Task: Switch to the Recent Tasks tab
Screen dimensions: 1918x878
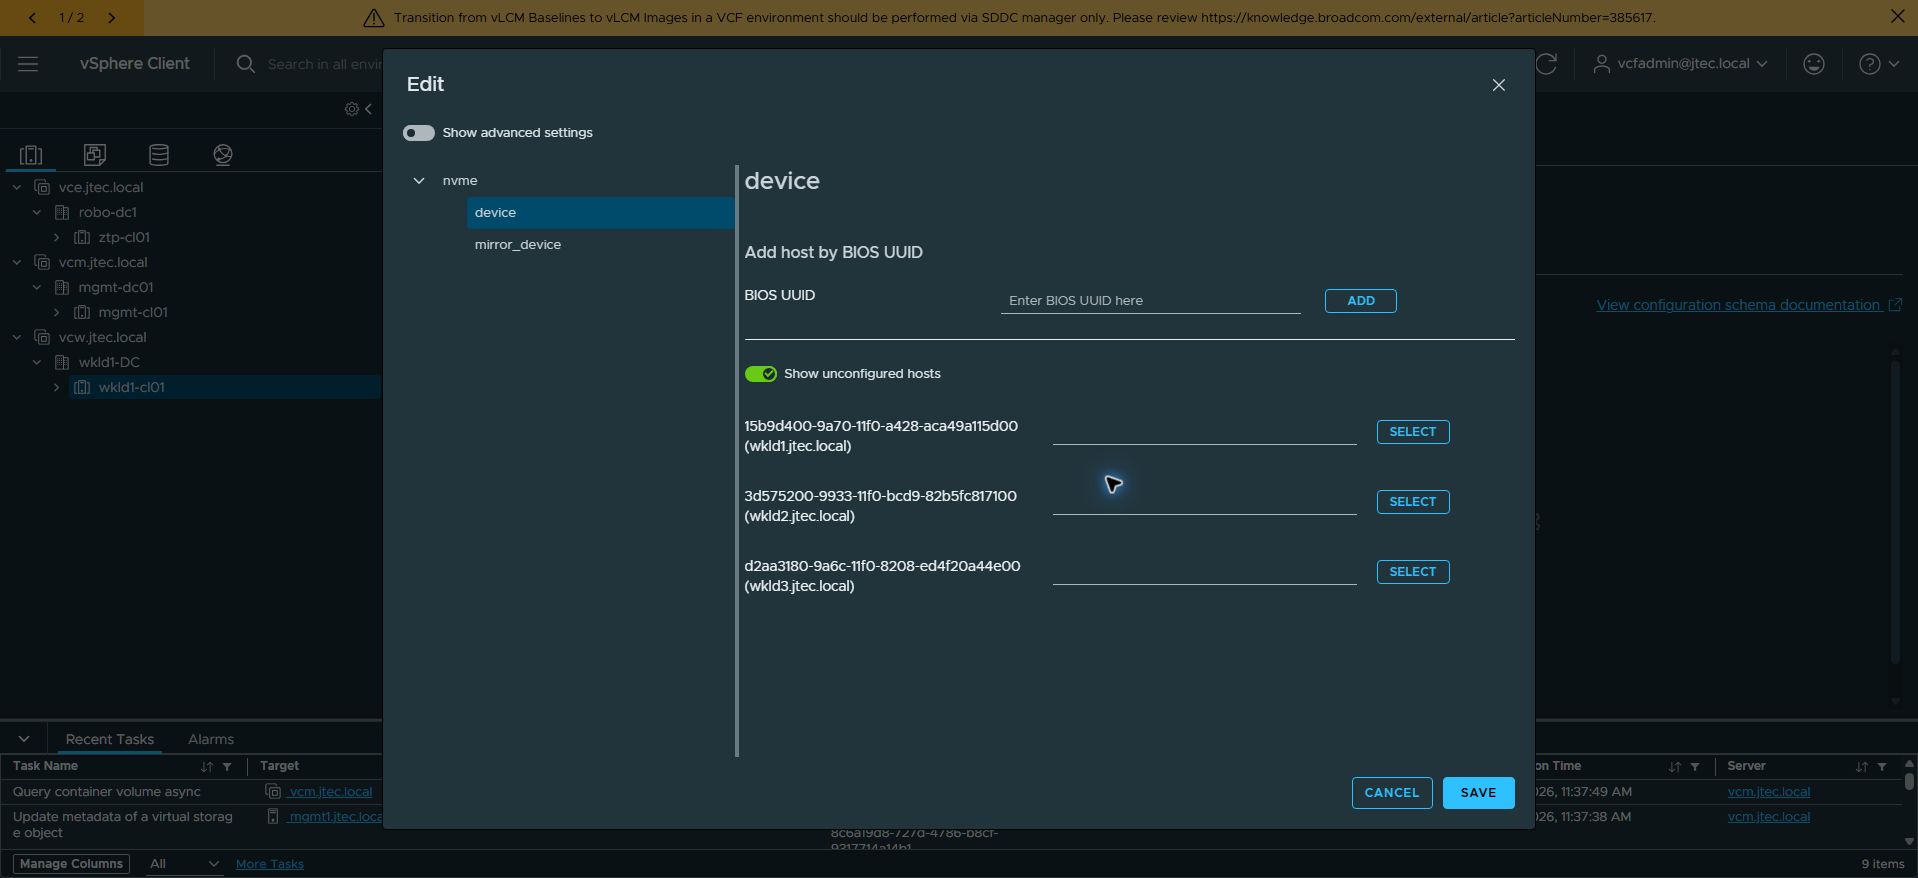Action: click(x=110, y=740)
